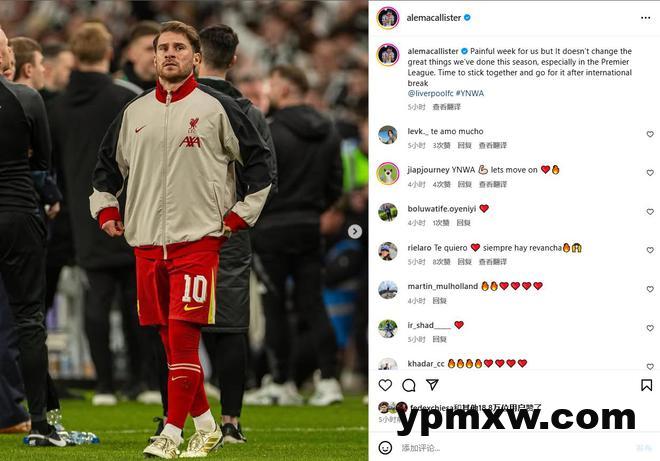View translation of the post caption
Image resolution: width=660 pixels, height=461 pixels.
point(447,107)
